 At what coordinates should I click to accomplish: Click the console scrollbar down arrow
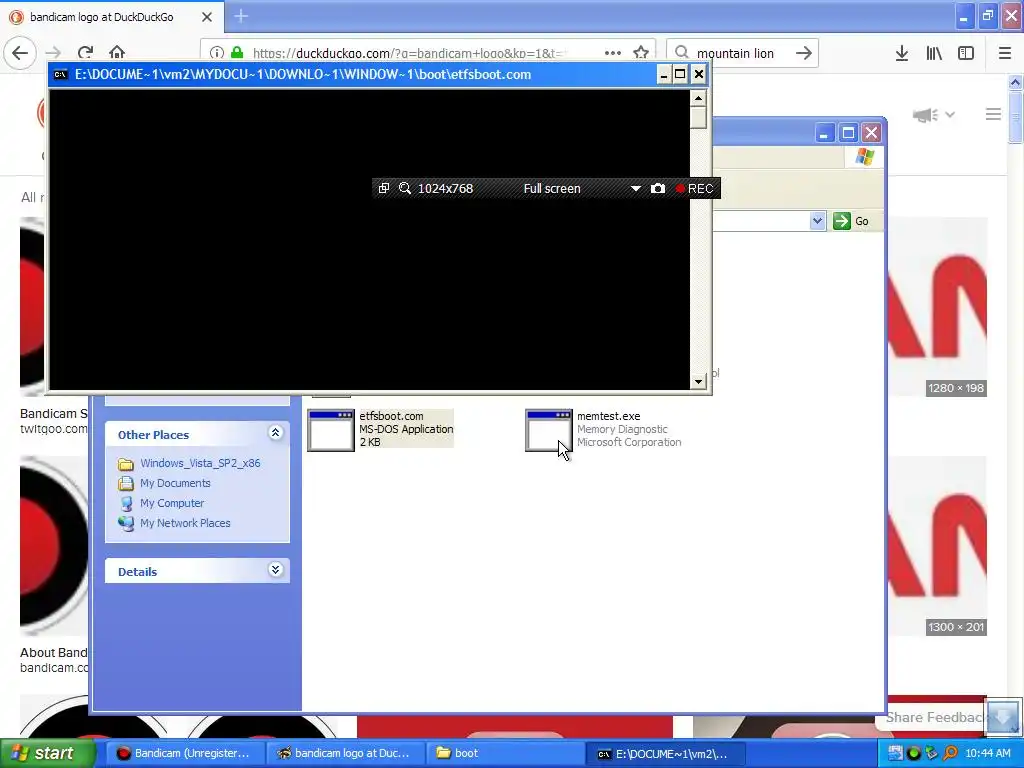coord(698,381)
